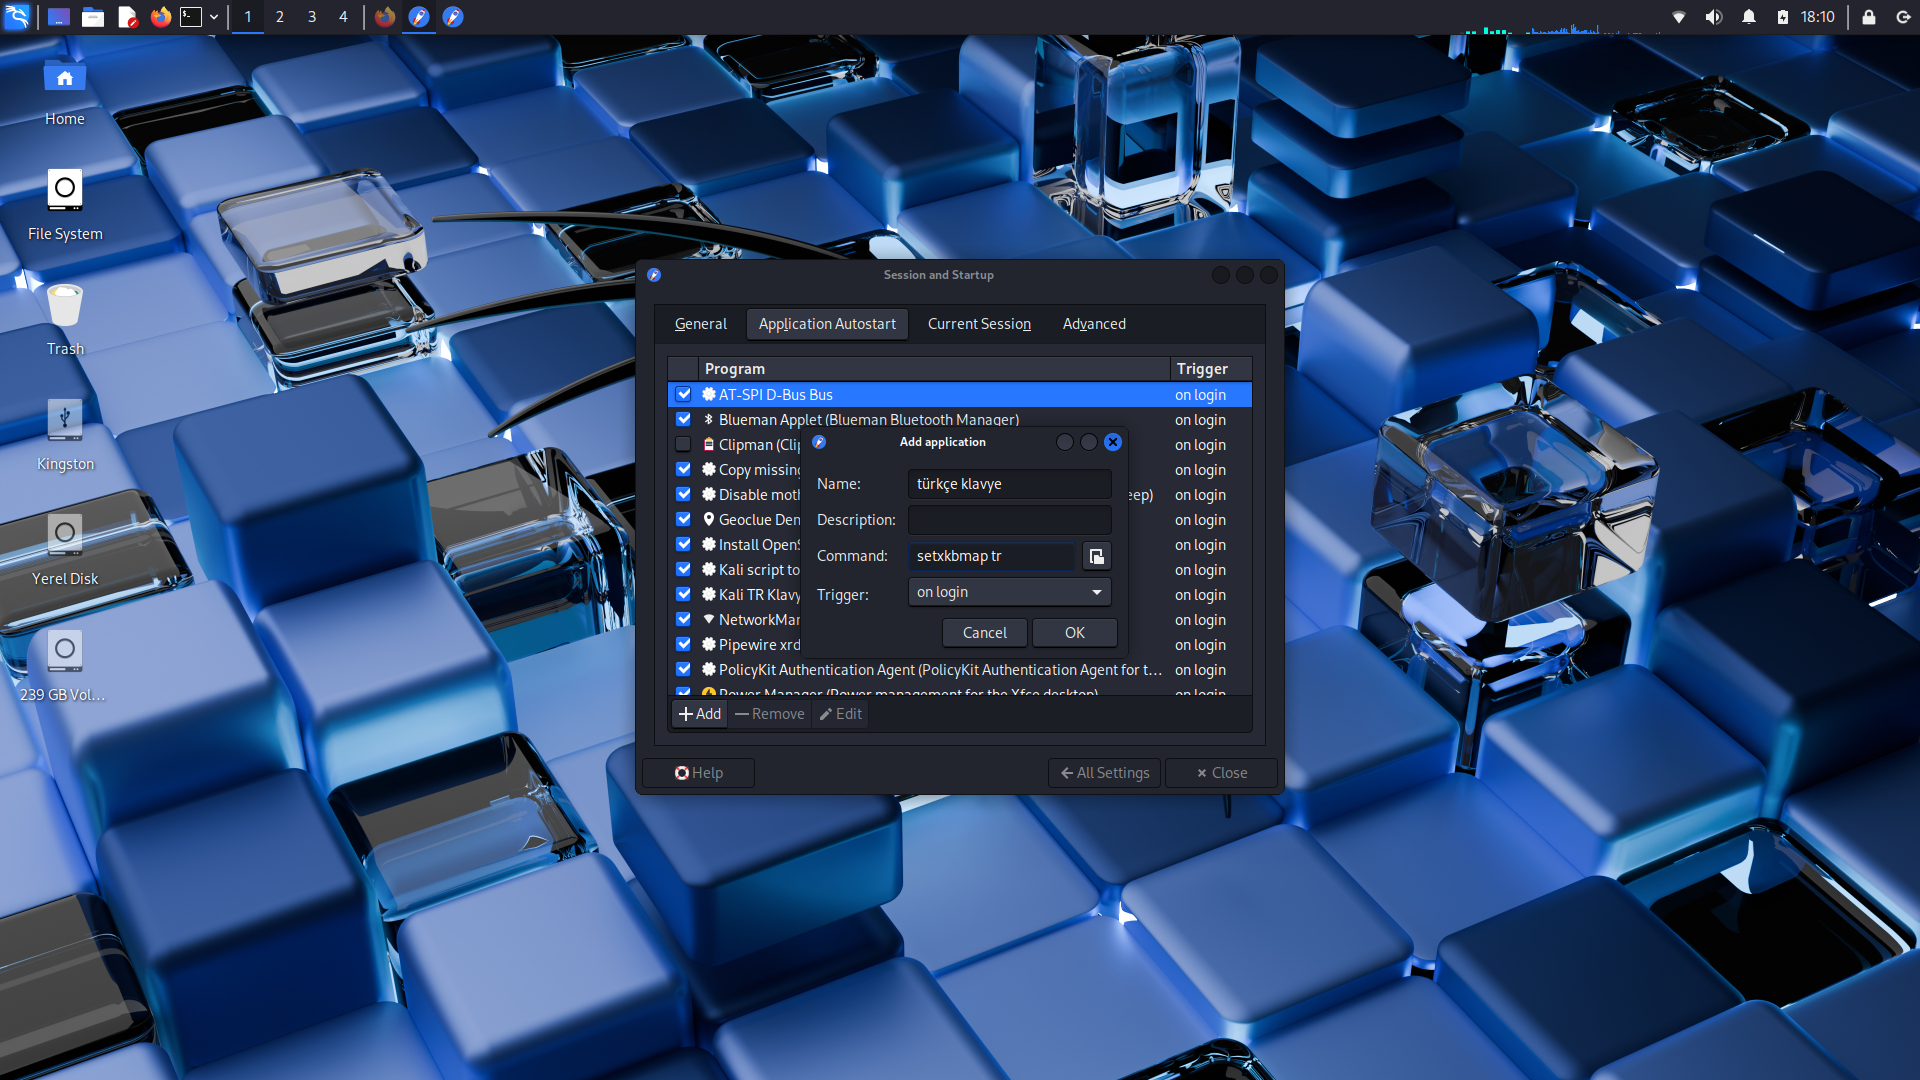The height and width of the screenshot is (1080, 1920).
Task: Open the Trigger 'on login' dropdown
Action: [x=1009, y=592]
